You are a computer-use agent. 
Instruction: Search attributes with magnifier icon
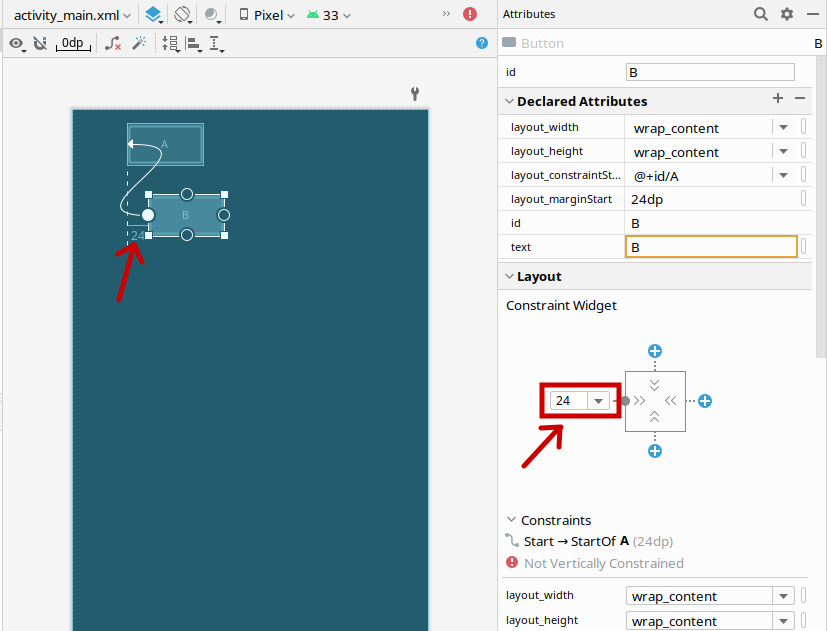coord(761,14)
